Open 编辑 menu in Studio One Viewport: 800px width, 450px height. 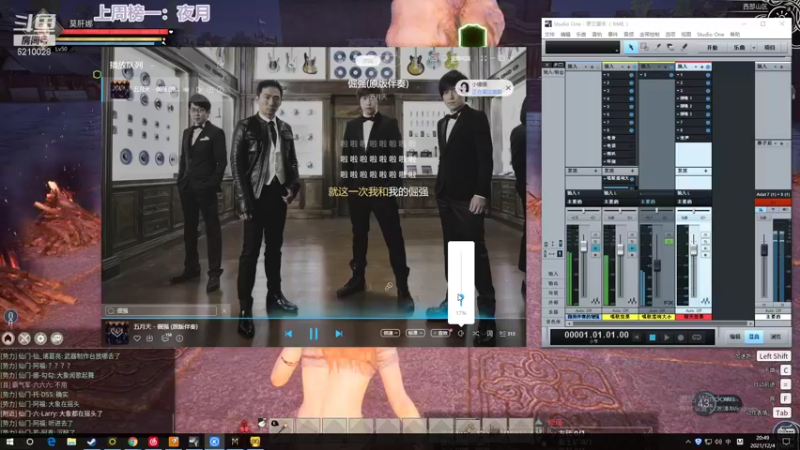coord(565,34)
